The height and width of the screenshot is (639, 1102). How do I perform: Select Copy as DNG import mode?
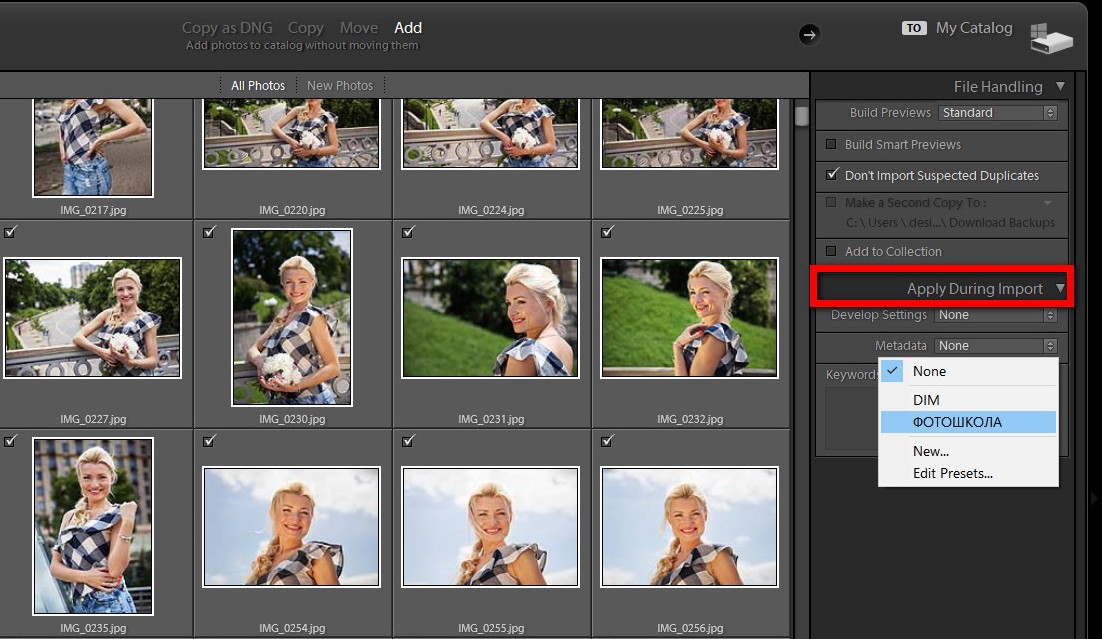(x=227, y=27)
